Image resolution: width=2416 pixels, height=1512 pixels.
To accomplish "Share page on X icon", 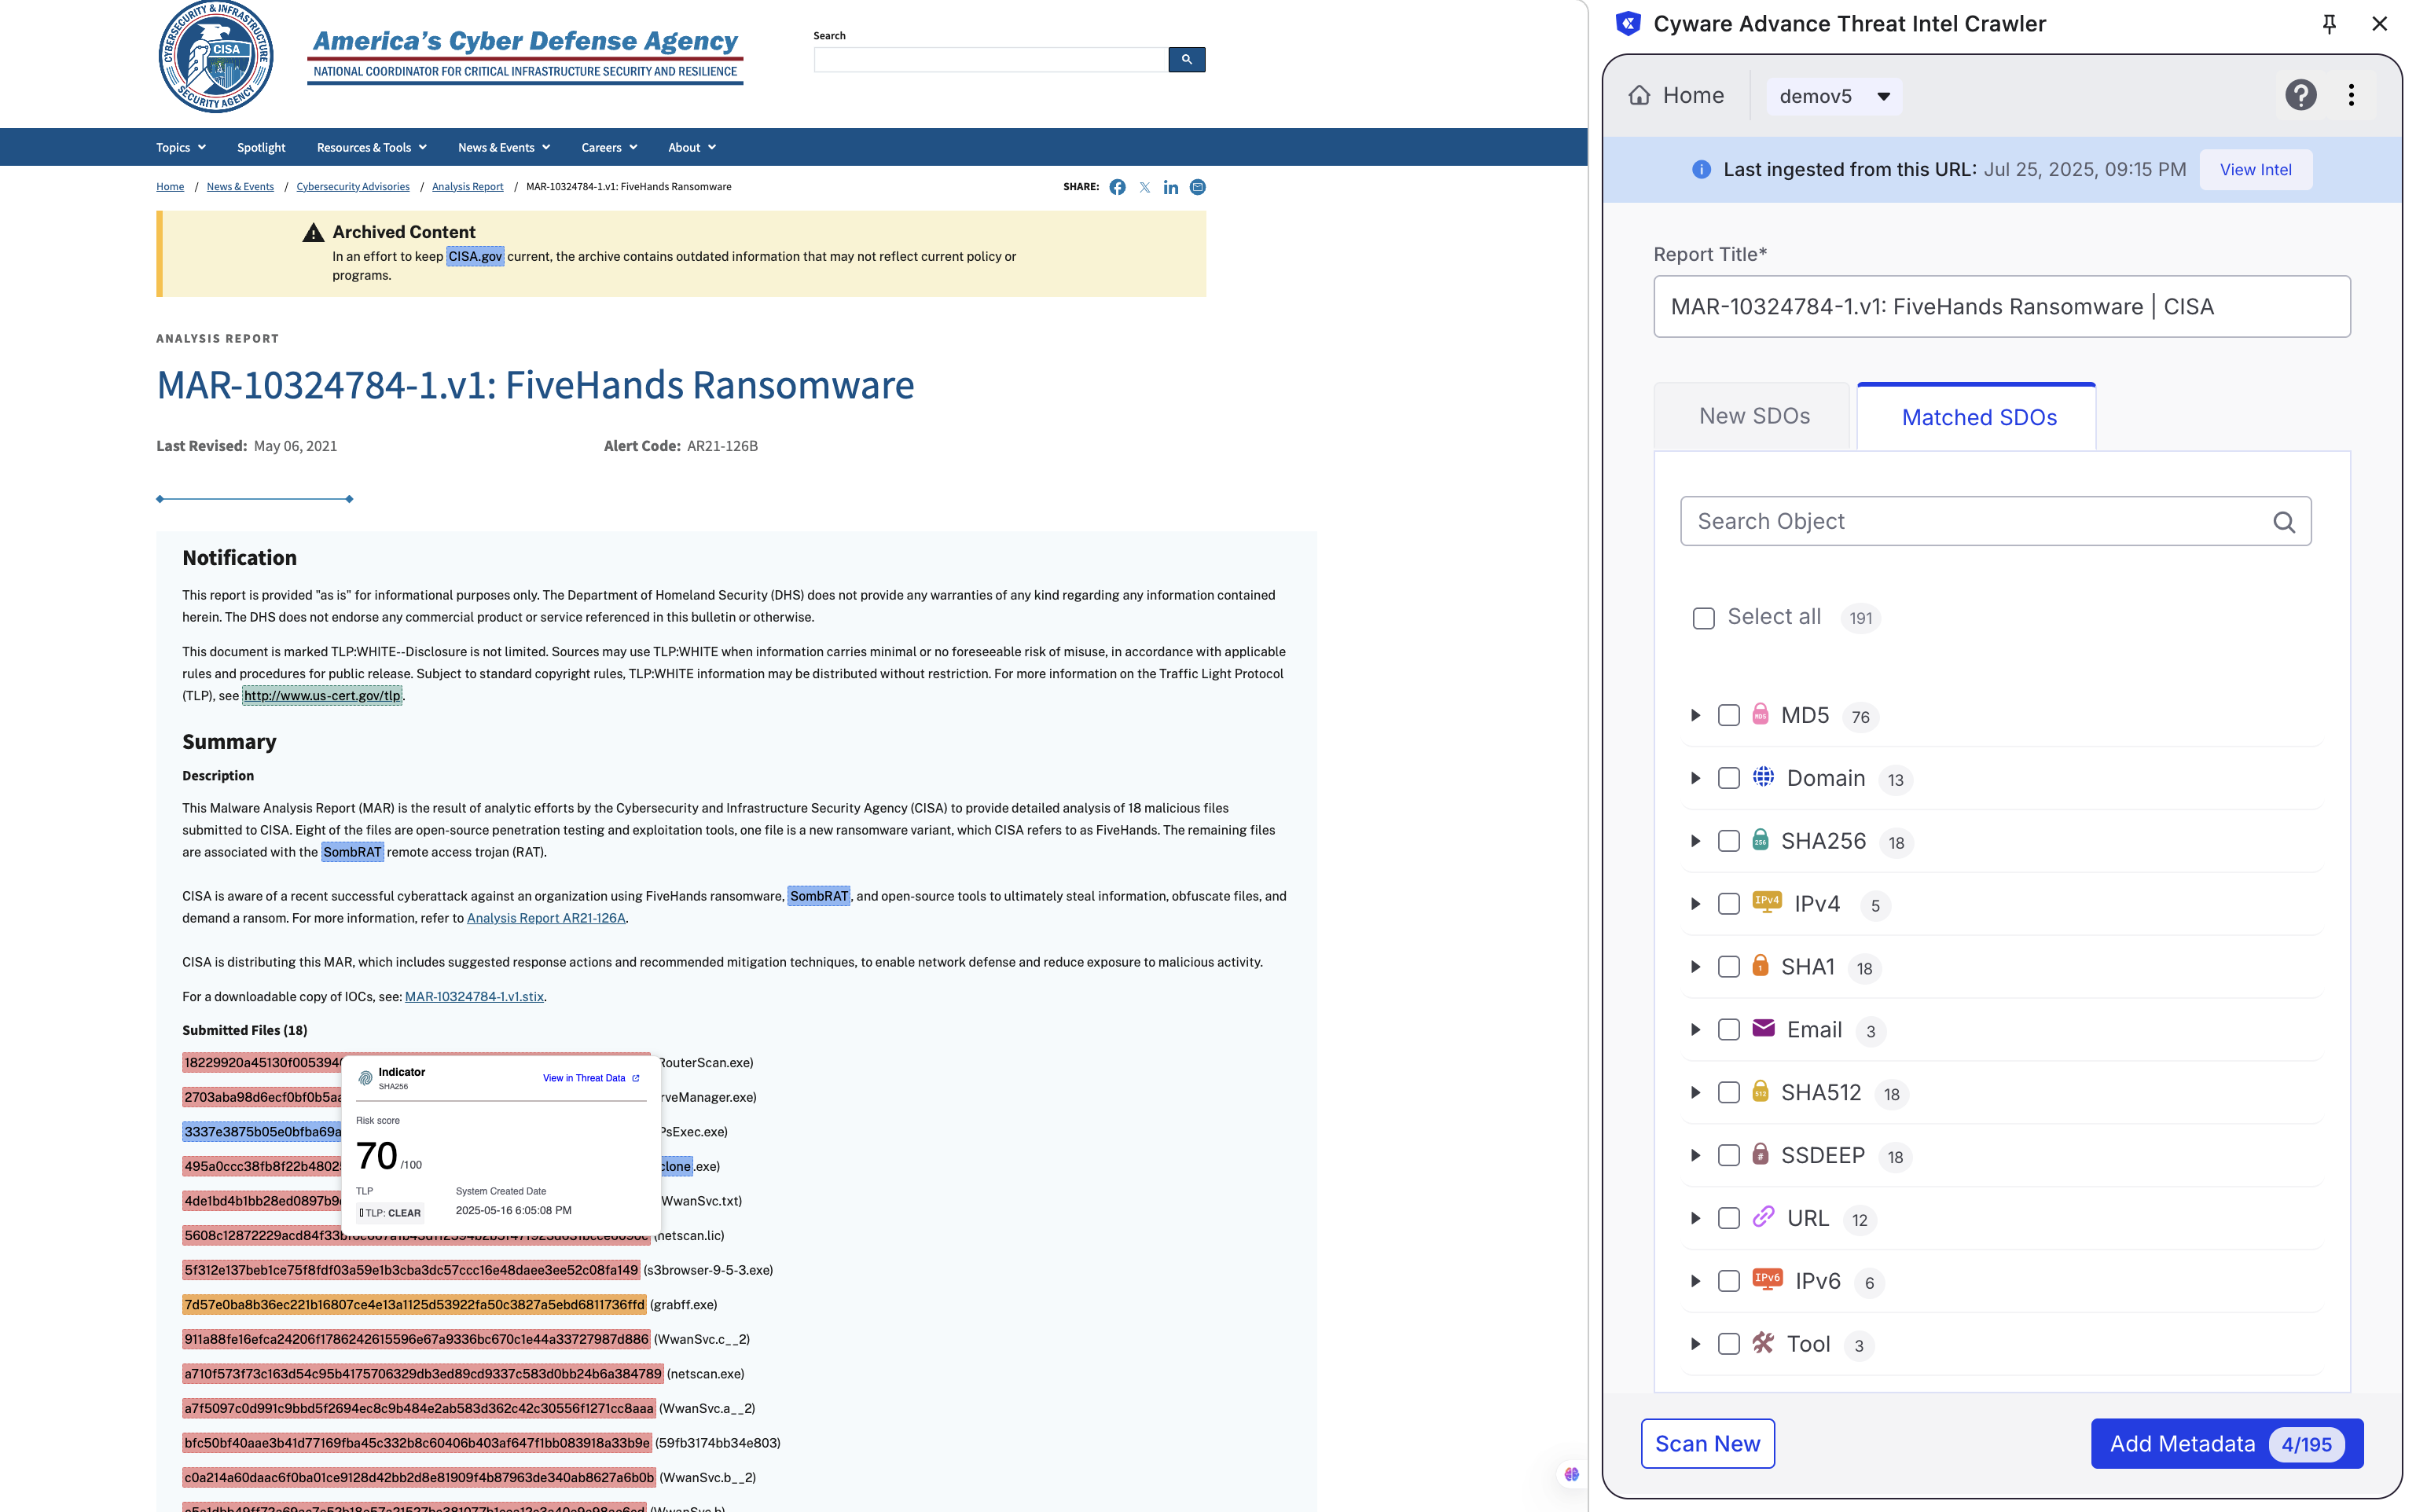I will (x=1144, y=187).
